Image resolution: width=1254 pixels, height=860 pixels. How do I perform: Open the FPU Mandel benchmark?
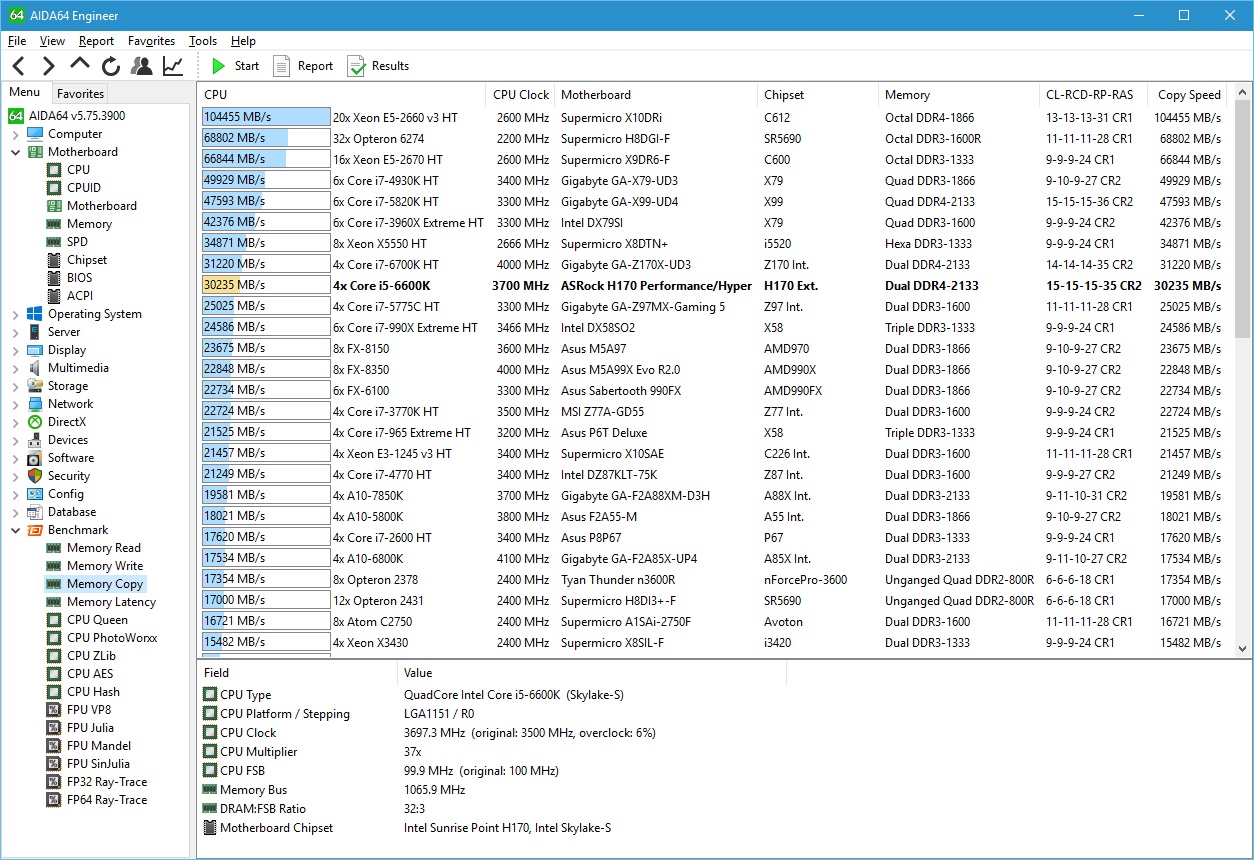tap(99, 746)
